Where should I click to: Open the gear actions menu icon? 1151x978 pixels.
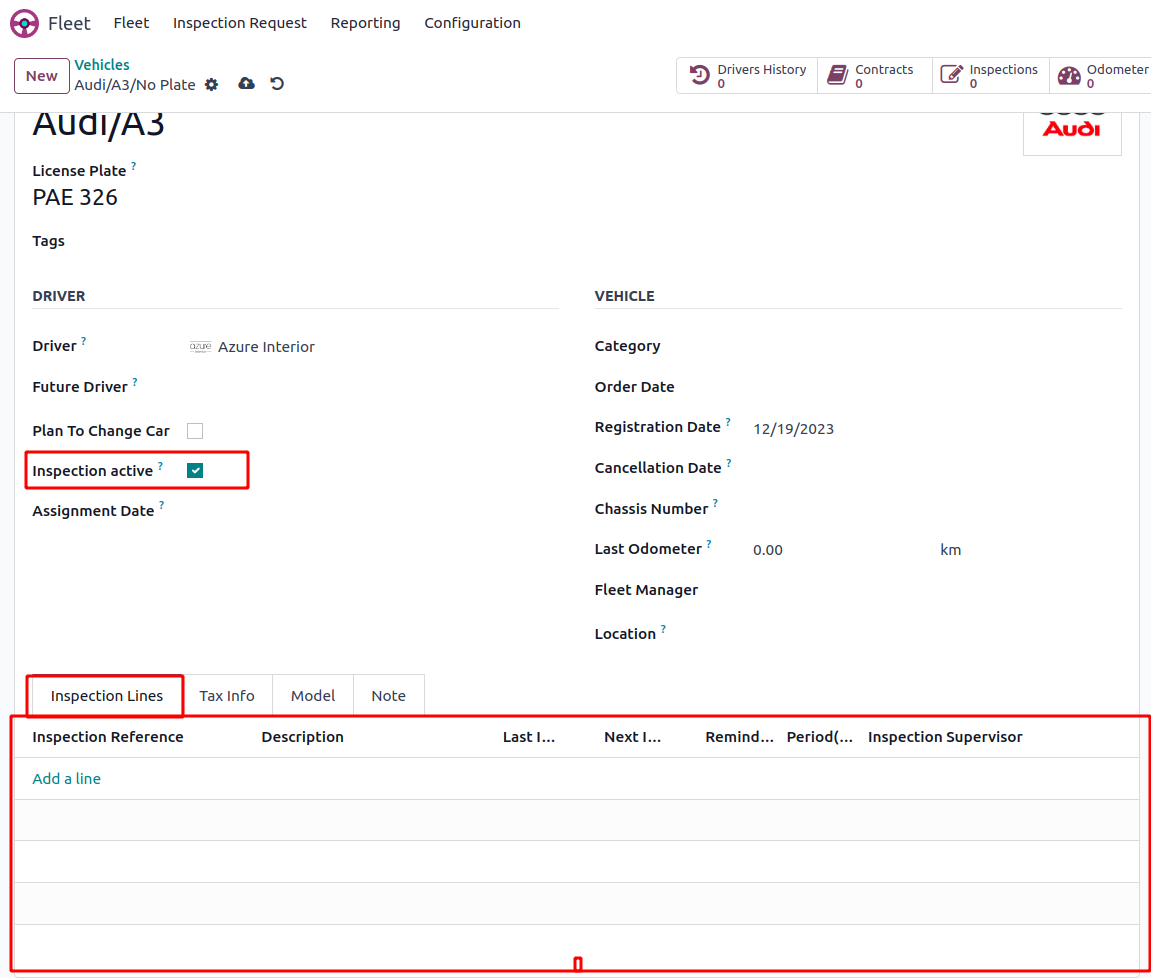(x=211, y=84)
